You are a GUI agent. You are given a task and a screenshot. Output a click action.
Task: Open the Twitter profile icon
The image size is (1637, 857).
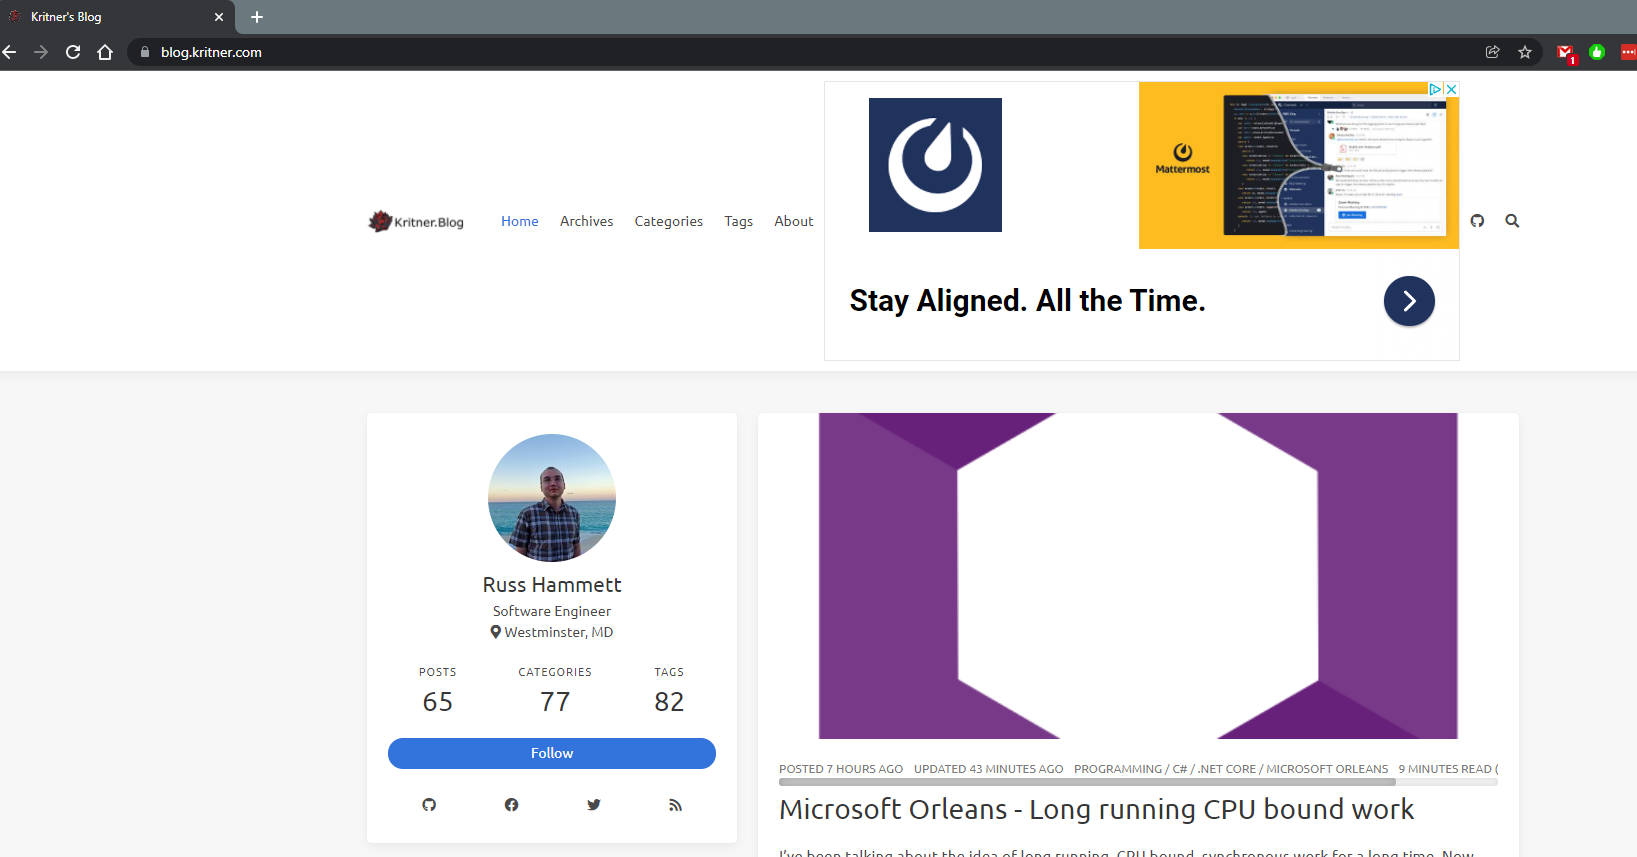(594, 805)
